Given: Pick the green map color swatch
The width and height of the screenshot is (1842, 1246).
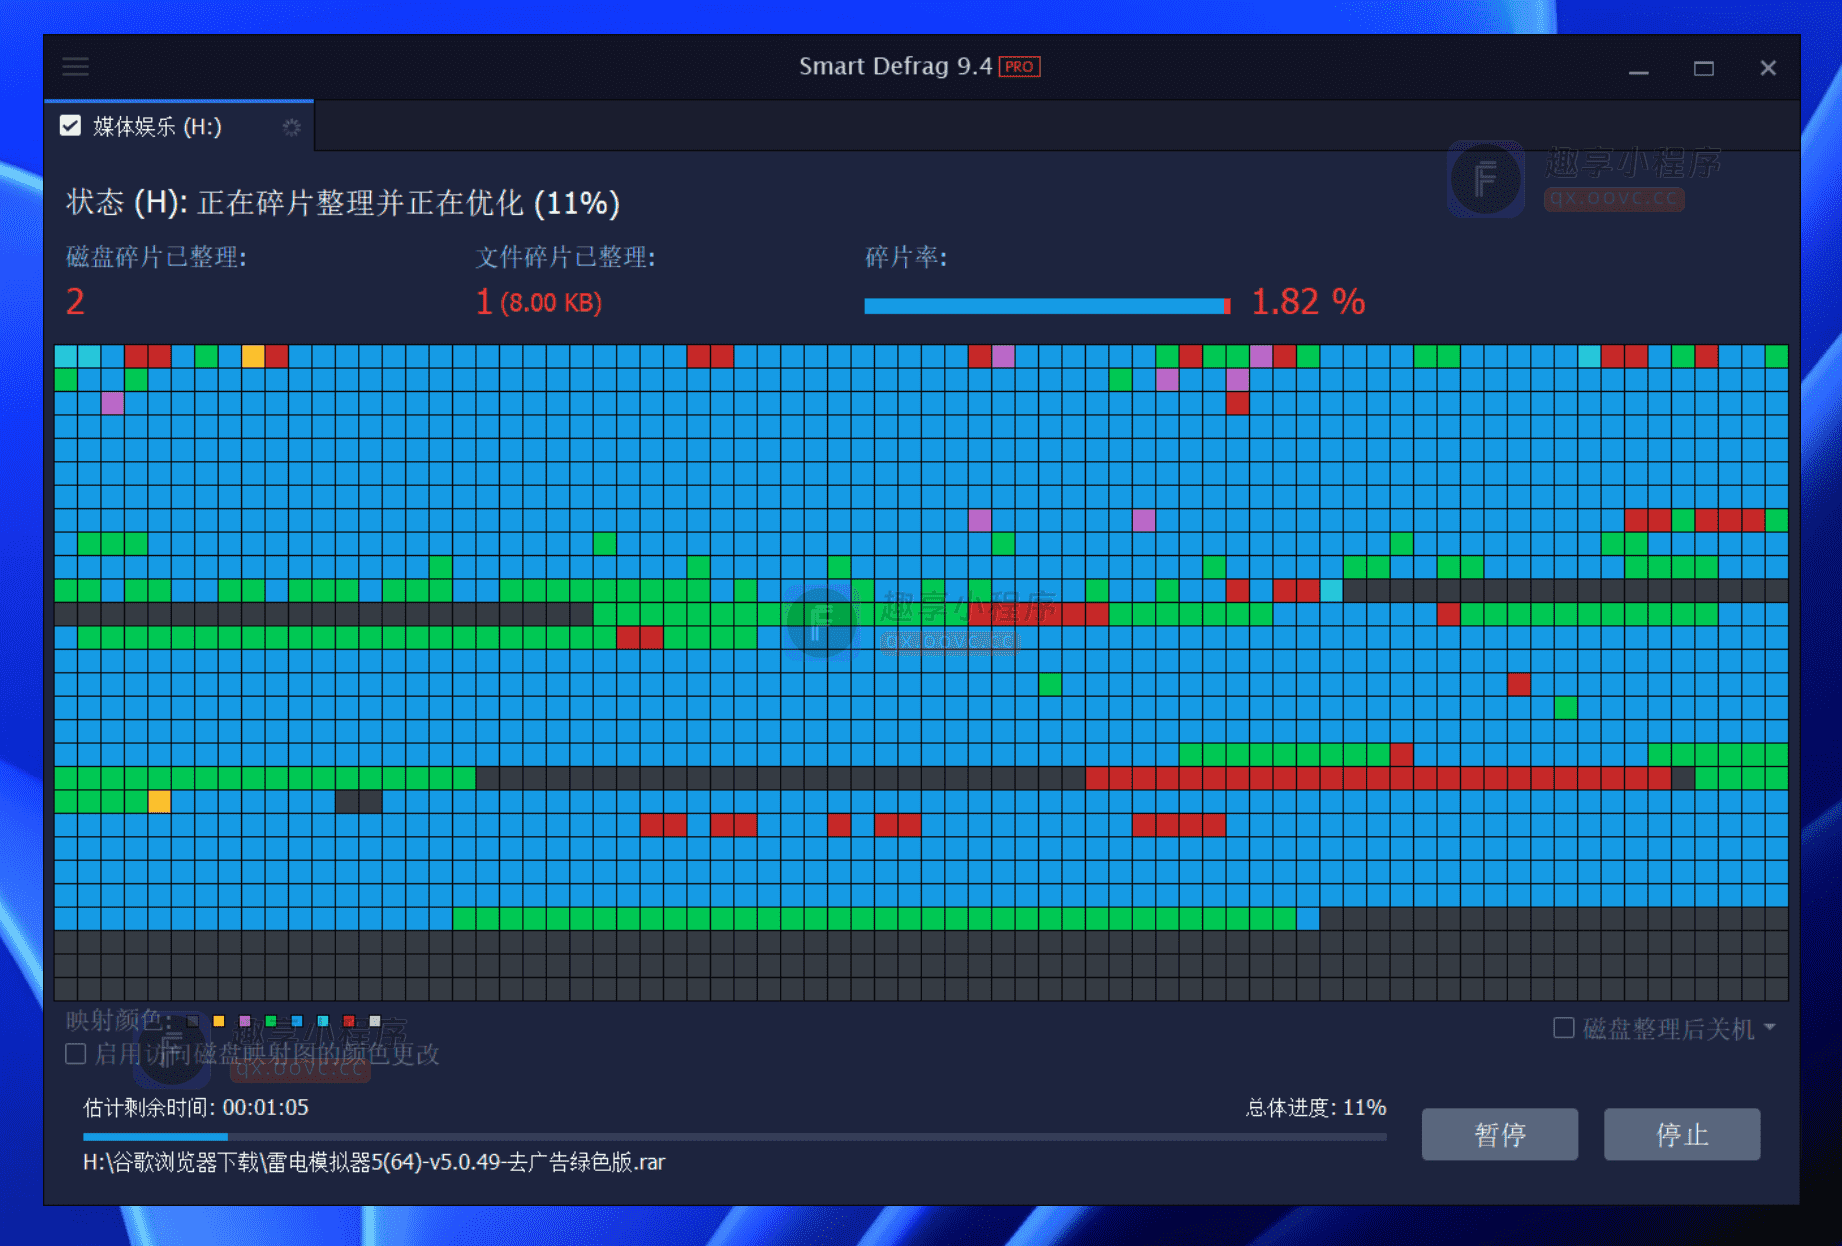Looking at the screenshot, I should pos(271,1021).
